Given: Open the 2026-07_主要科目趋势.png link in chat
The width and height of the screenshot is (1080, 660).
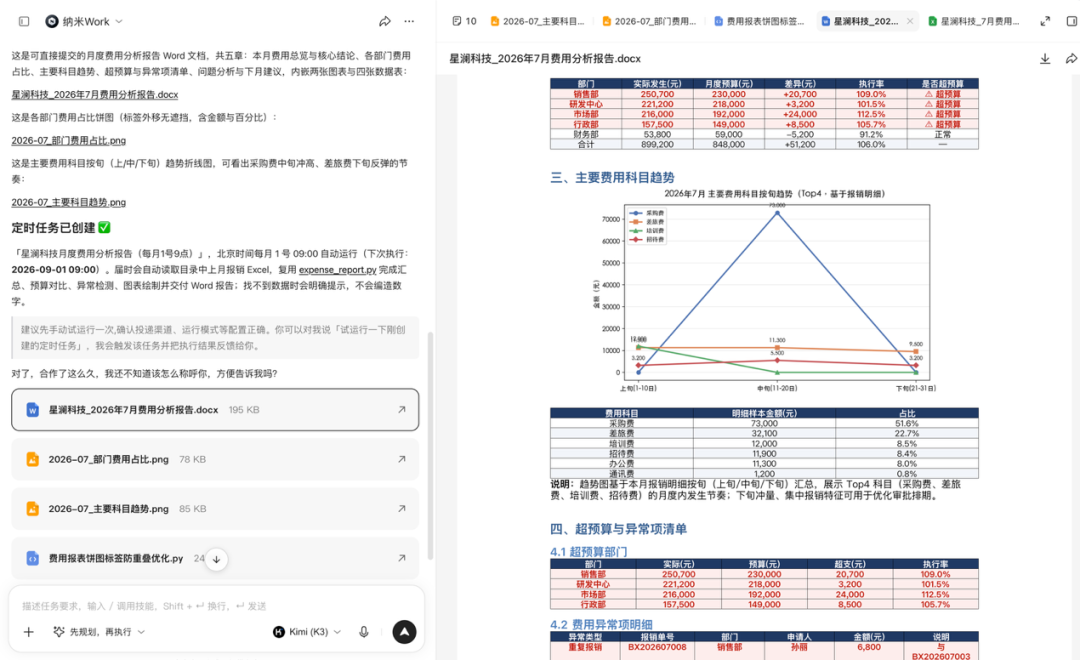Looking at the screenshot, I should tap(68, 203).
